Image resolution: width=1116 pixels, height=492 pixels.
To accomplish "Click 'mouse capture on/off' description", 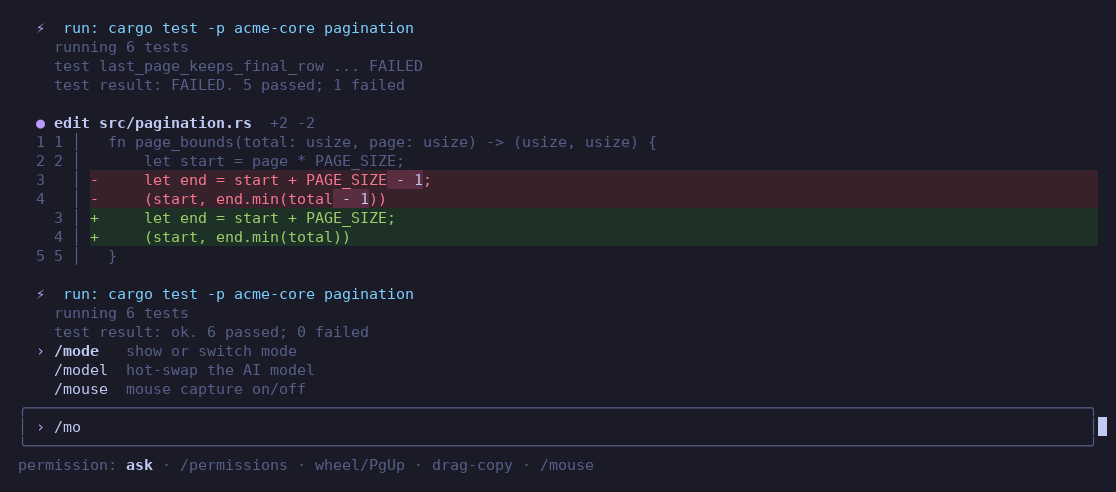I will (x=216, y=389).
